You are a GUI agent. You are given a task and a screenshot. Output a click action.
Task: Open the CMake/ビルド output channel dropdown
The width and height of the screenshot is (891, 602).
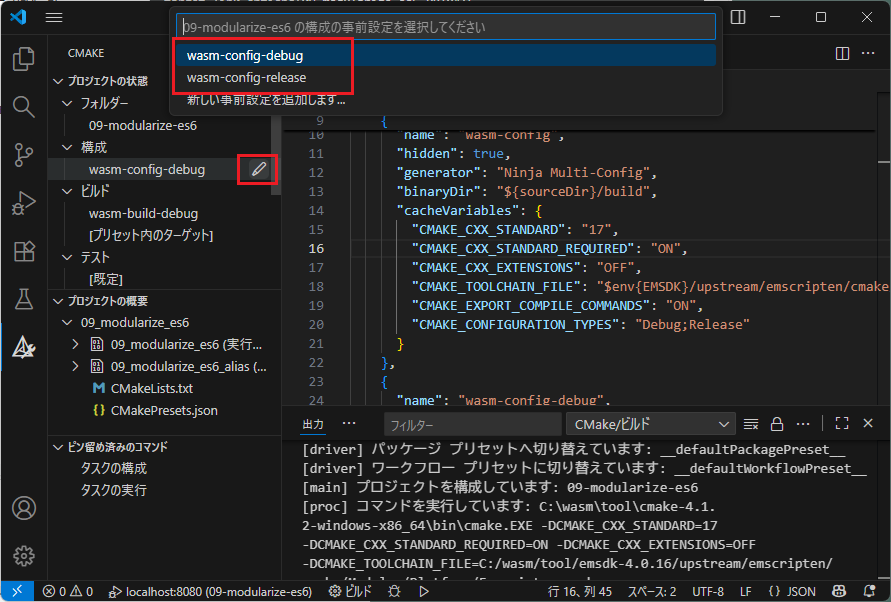[651, 424]
